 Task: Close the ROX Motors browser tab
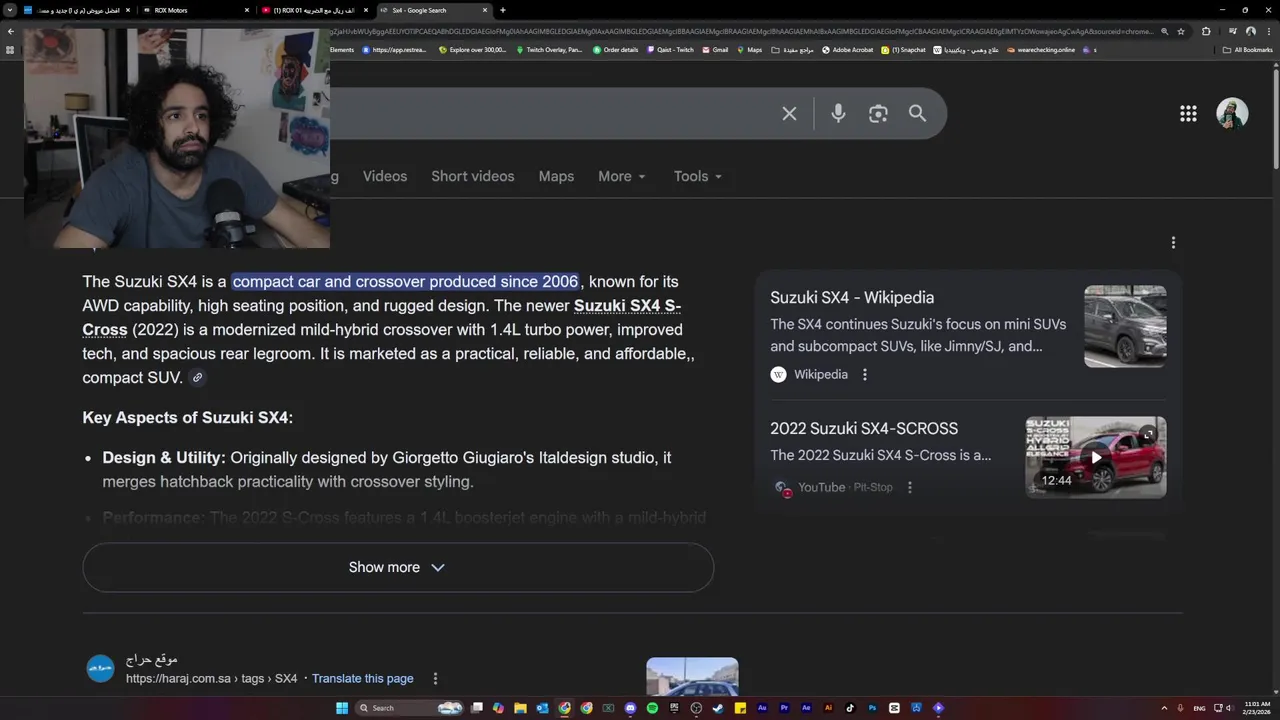pyautogui.click(x=246, y=10)
